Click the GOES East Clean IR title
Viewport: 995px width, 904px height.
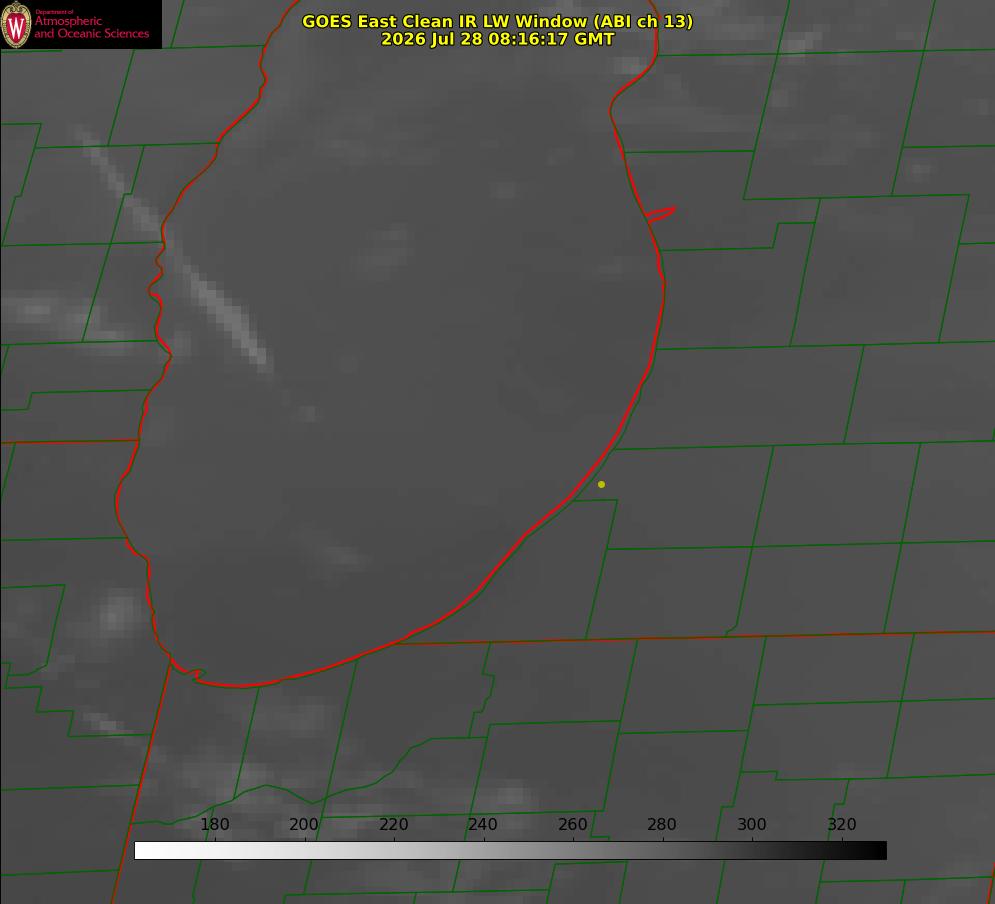click(x=498, y=21)
